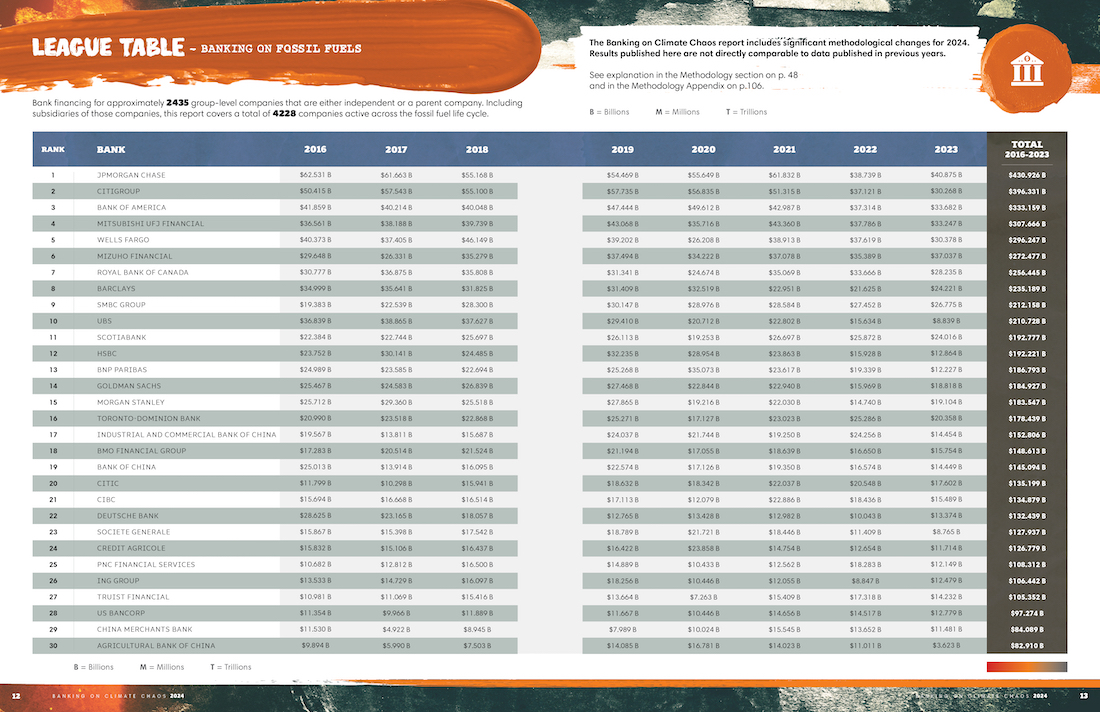Select Agricultural Bank of China row name
The width and height of the screenshot is (1100, 712).
(x=155, y=646)
